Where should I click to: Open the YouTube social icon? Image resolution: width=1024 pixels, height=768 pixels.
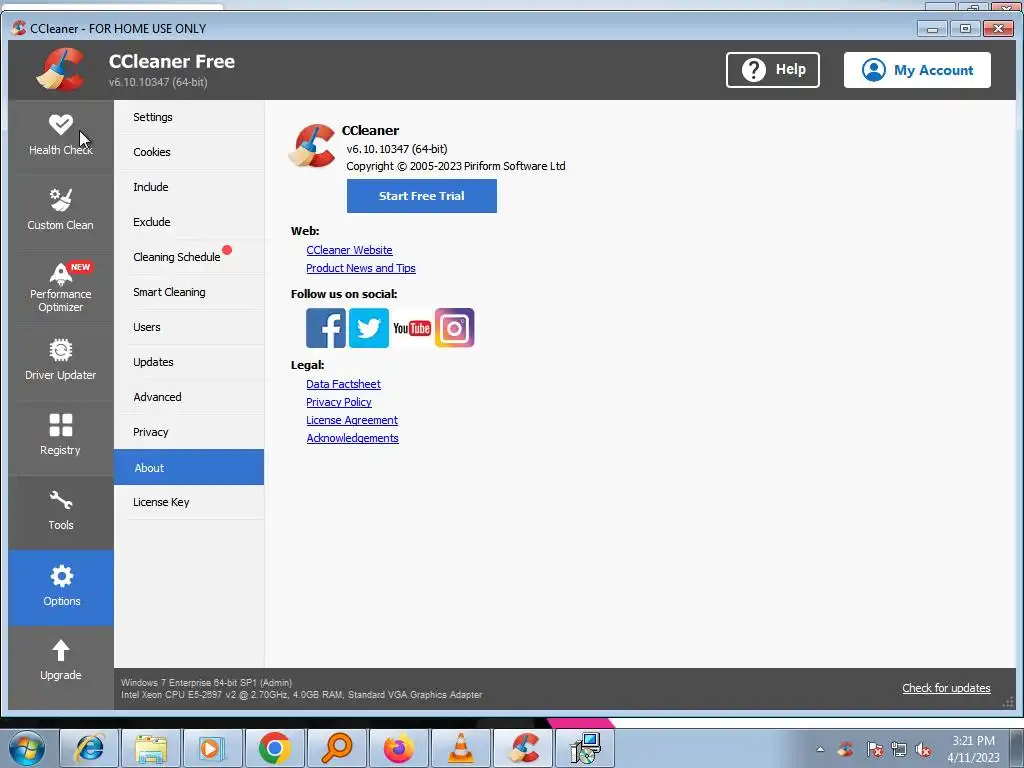pyautogui.click(x=411, y=328)
